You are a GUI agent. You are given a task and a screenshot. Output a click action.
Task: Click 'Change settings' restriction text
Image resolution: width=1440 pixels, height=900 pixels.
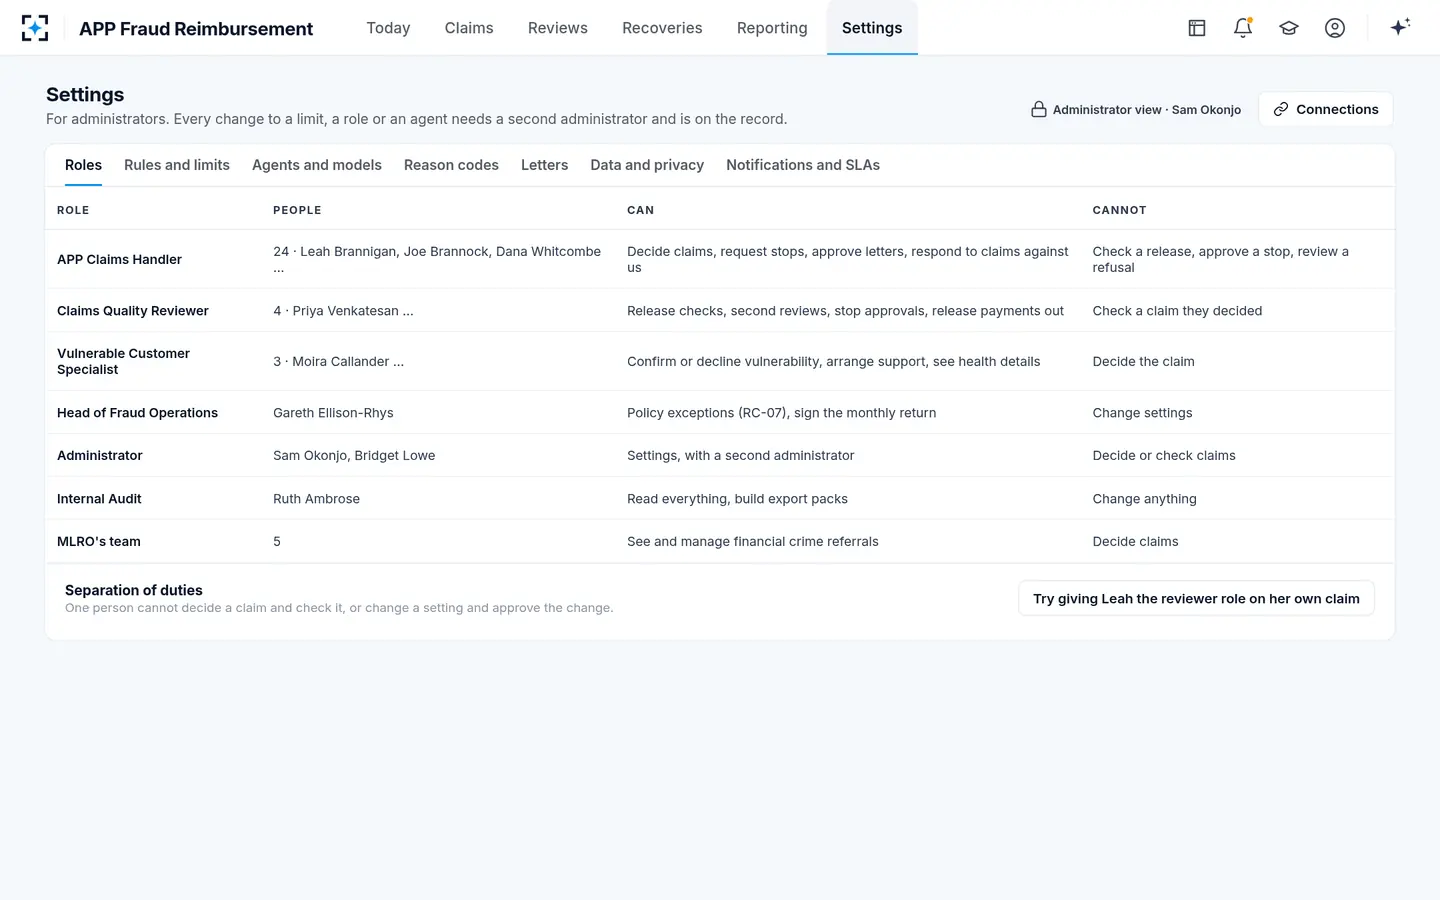tap(1142, 413)
